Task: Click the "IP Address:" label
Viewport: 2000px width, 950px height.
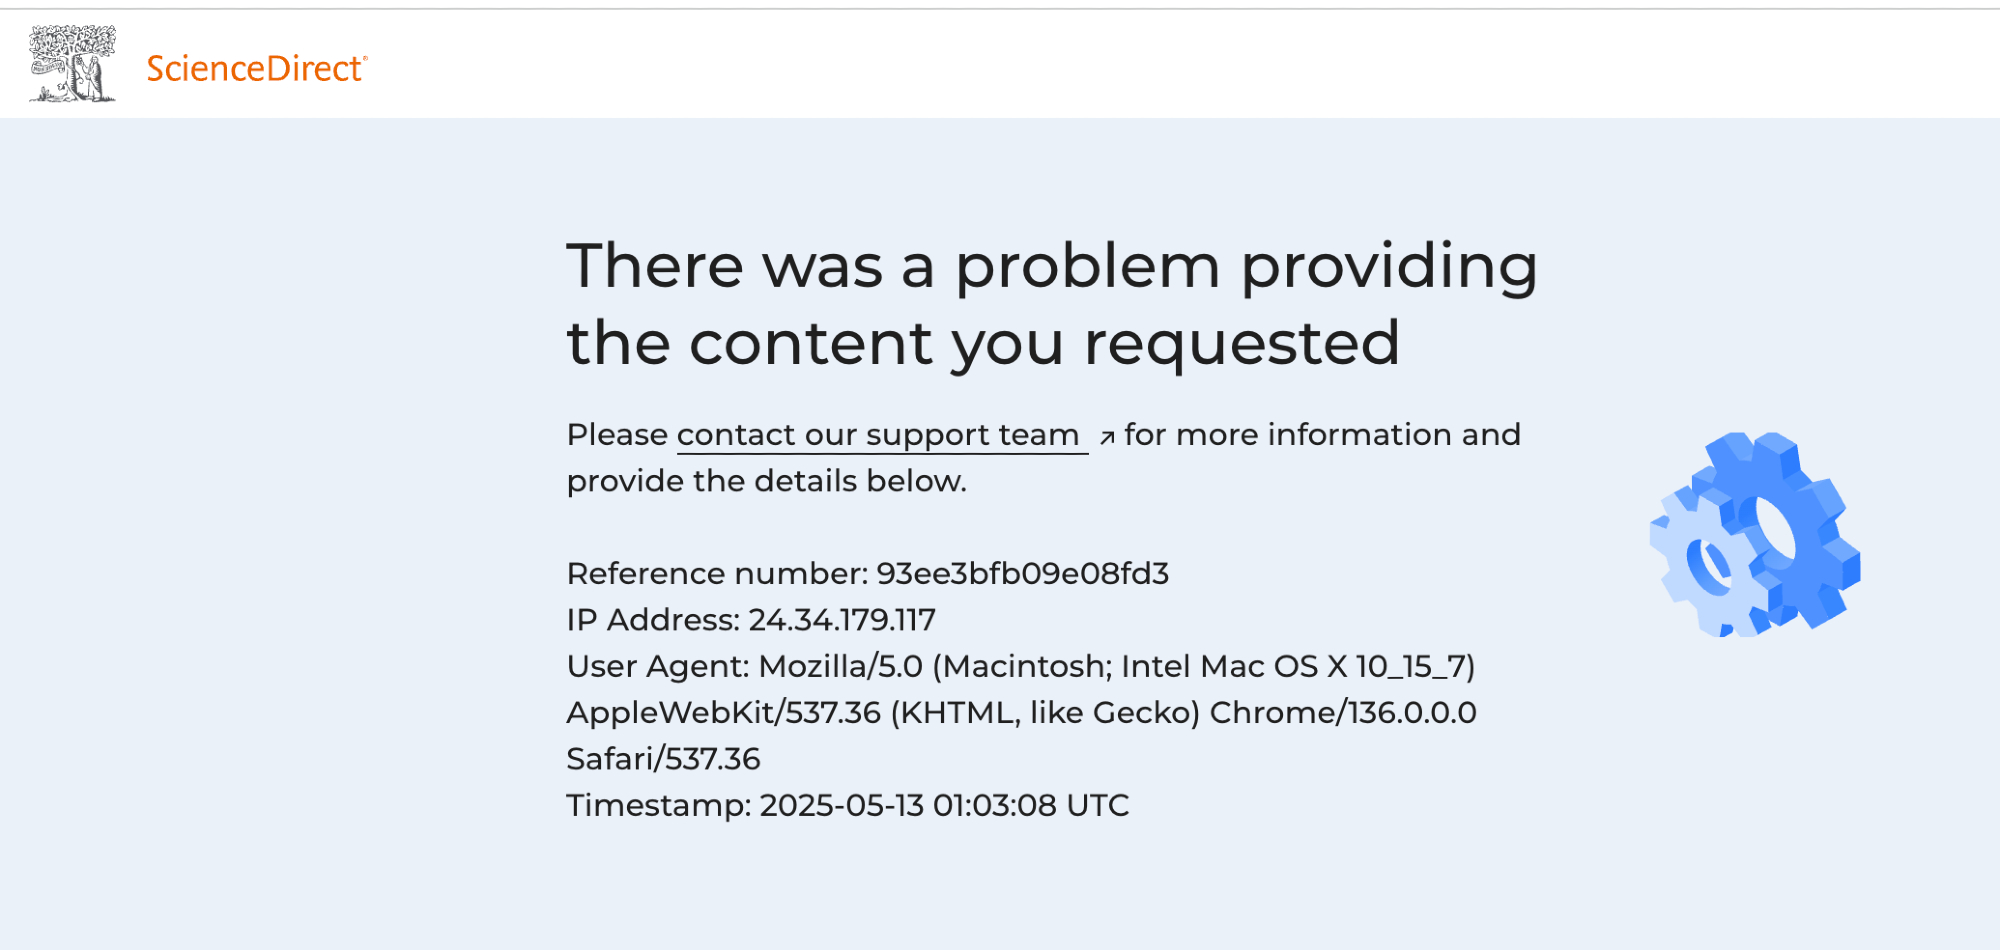Action: click(x=653, y=620)
